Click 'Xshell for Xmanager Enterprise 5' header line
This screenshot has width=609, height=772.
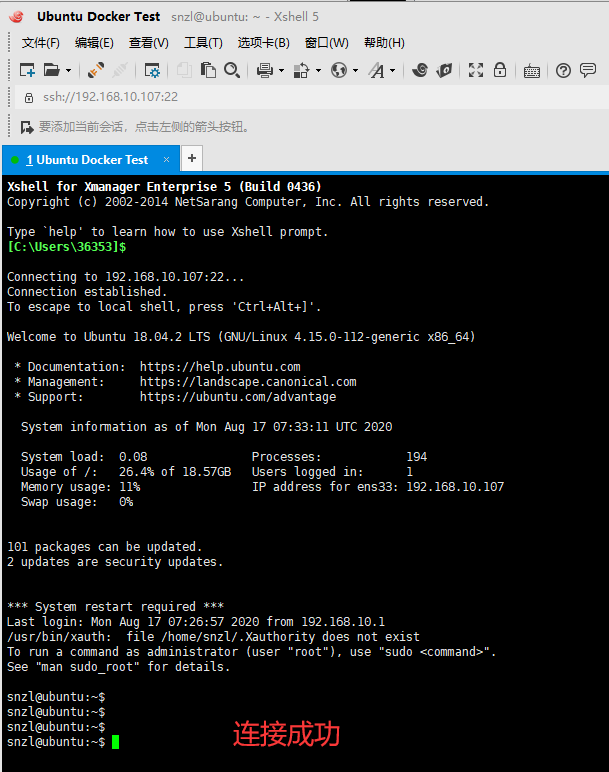164,187
